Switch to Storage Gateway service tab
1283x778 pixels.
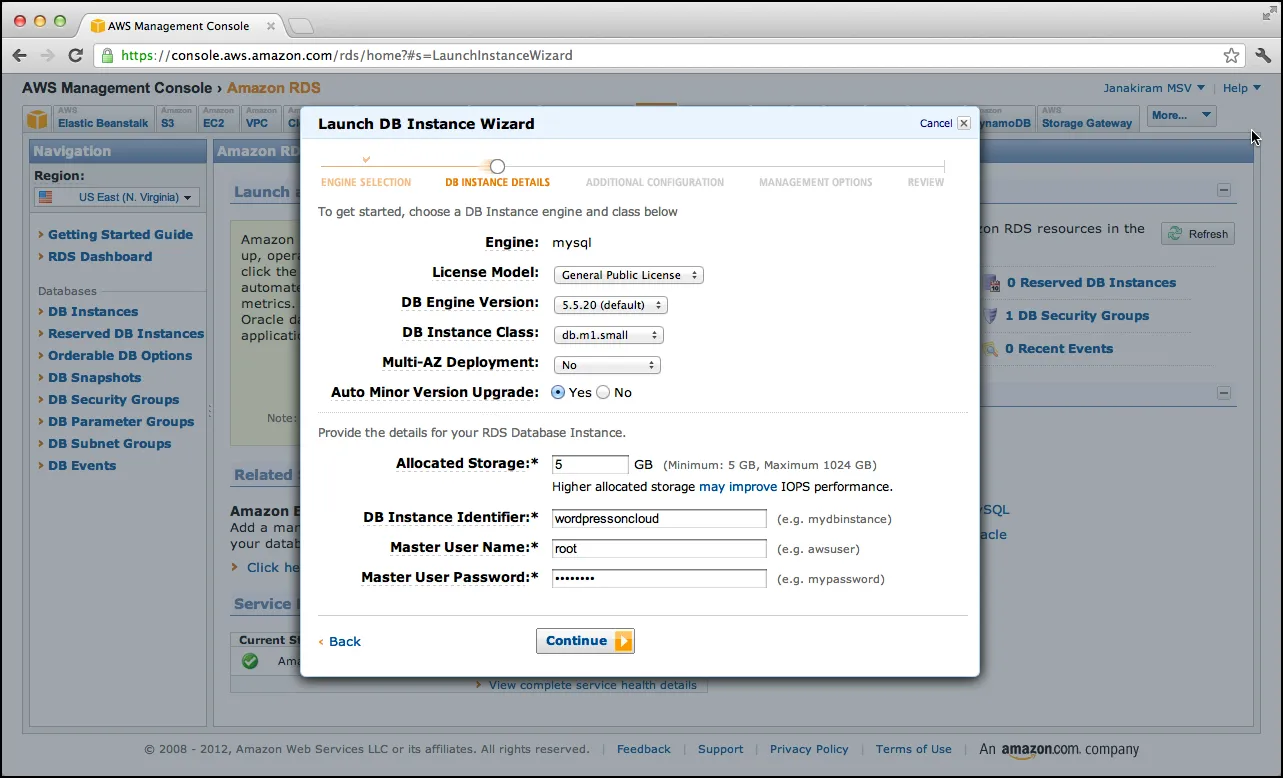[x=1087, y=118]
